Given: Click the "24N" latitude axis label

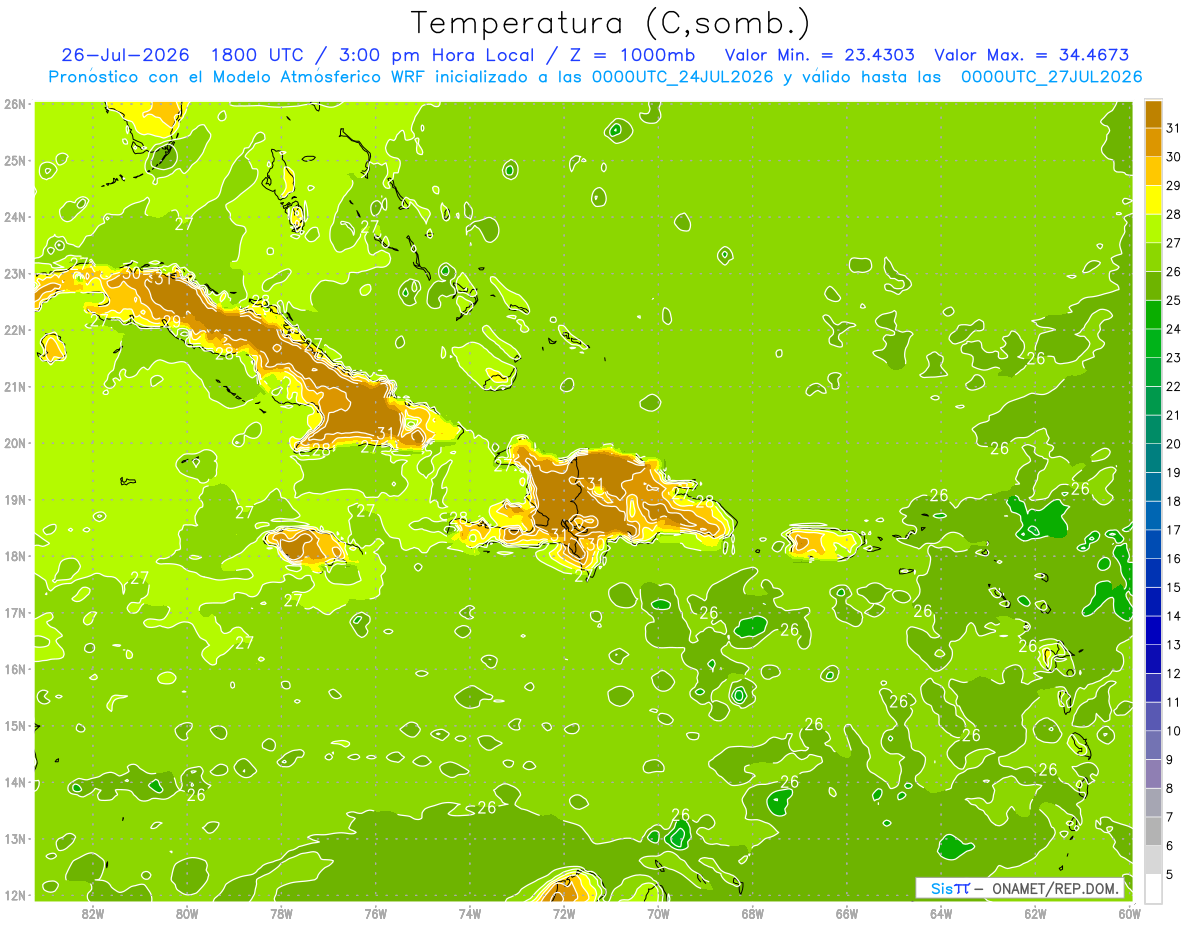Looking at the screenshot, I should tap(15, 217).
